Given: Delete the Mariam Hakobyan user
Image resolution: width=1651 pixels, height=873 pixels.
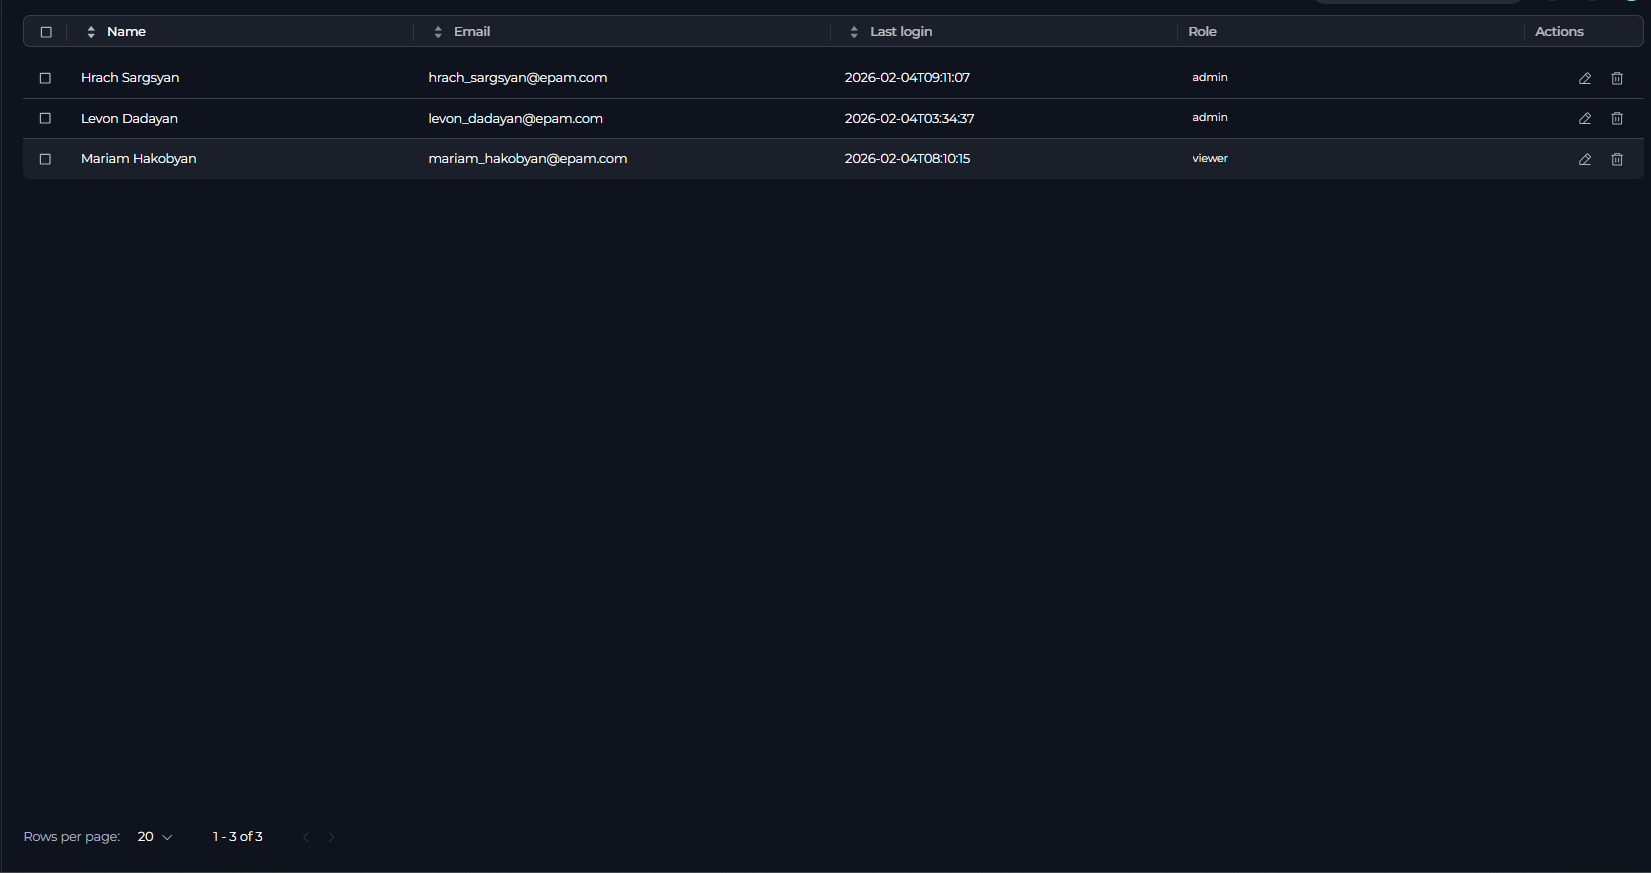Looking at the screenshot, I should click(1617, 159).
